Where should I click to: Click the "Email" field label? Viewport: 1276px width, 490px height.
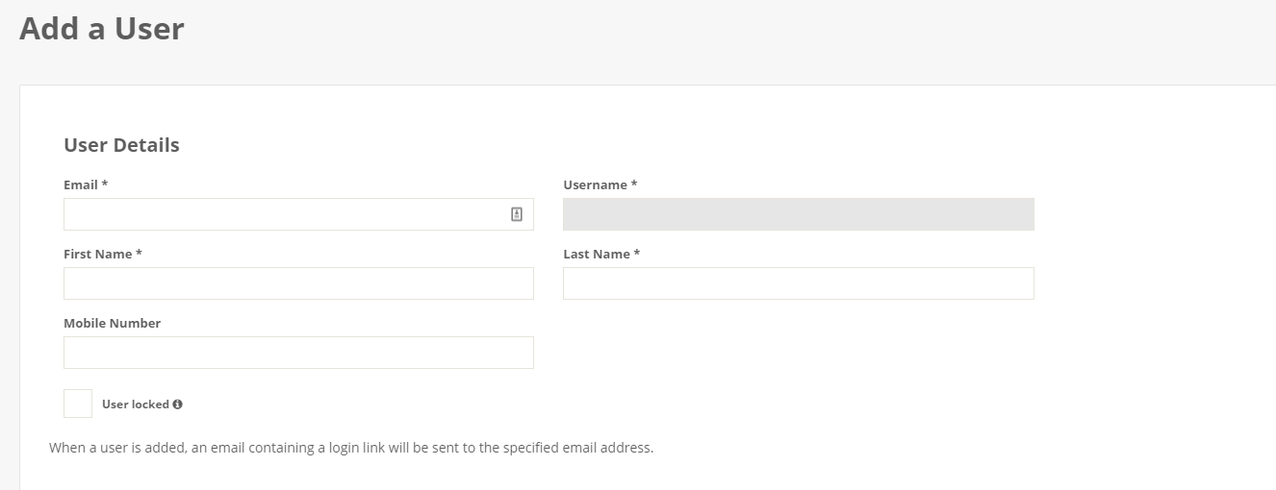click(80, 185)
